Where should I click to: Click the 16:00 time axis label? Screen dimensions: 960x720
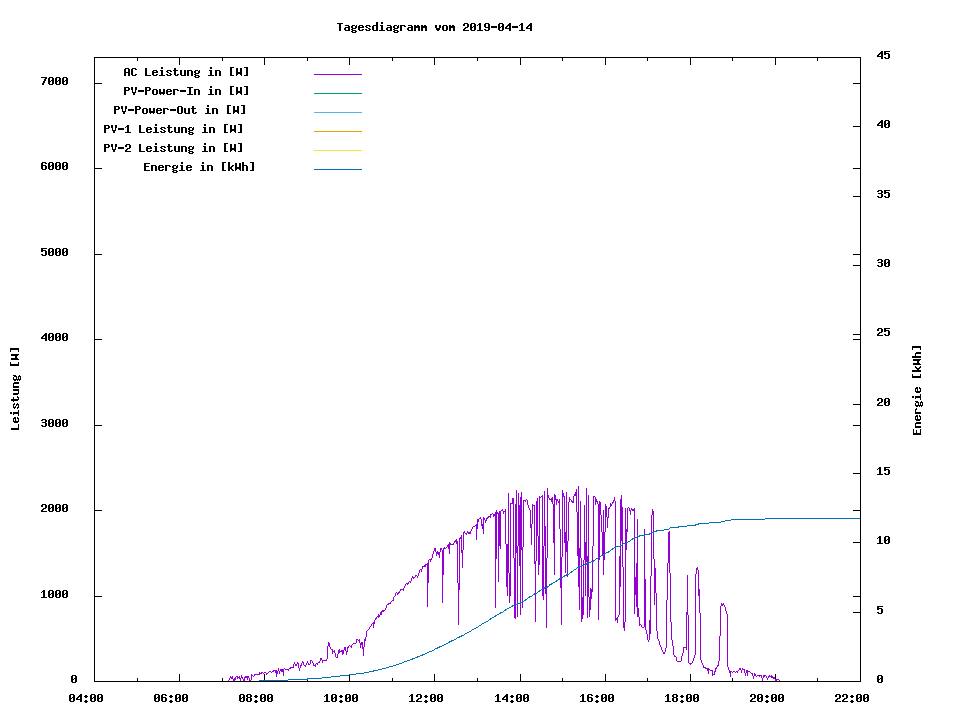coord(597,698)
